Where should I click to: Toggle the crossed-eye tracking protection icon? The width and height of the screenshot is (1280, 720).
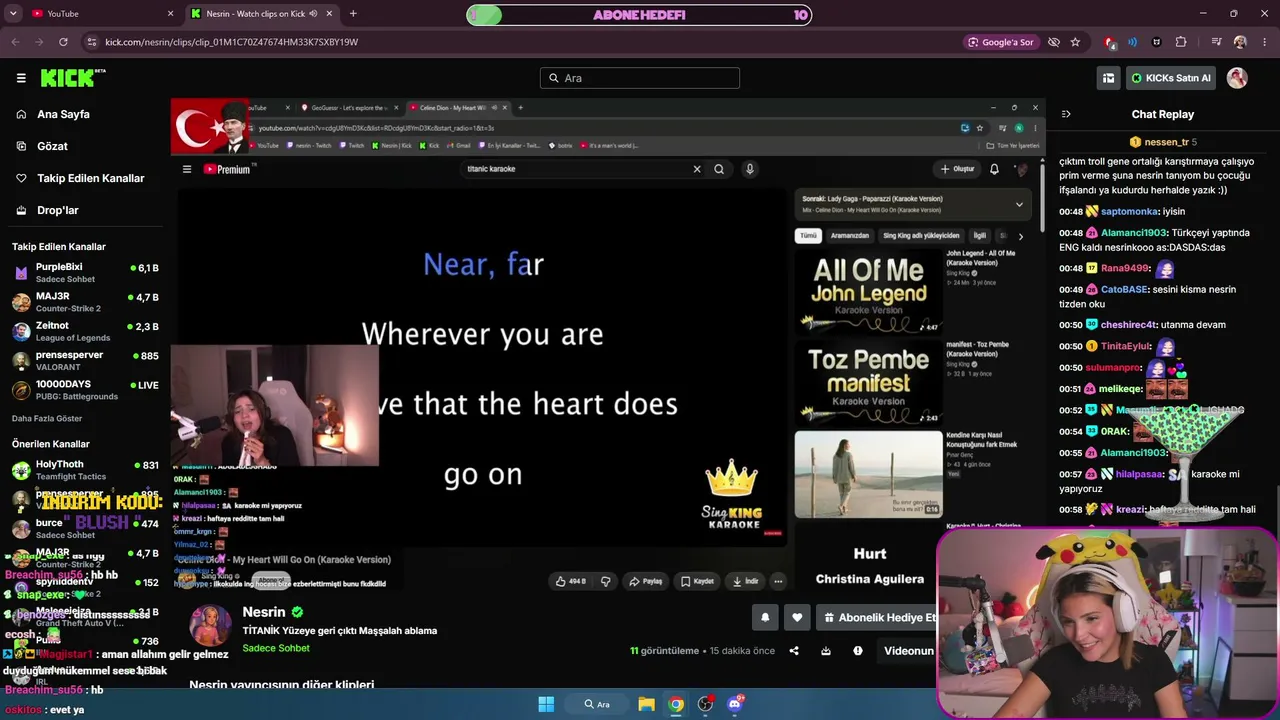tap(1053, 42)
